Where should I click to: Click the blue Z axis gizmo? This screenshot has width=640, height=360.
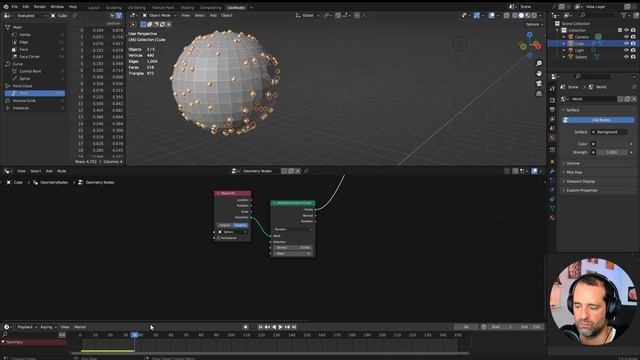click(529, 35)
